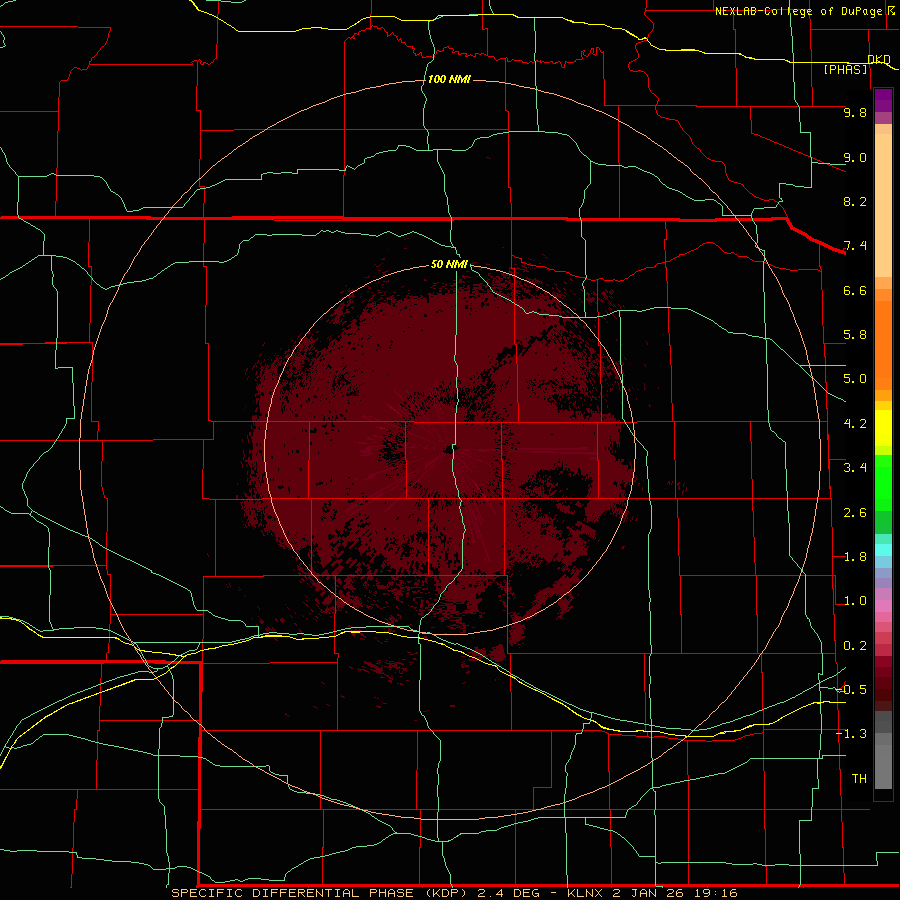Select the 8.2 scale value
The width and height of the screenshot is (900, 900).
pos(855,201)
